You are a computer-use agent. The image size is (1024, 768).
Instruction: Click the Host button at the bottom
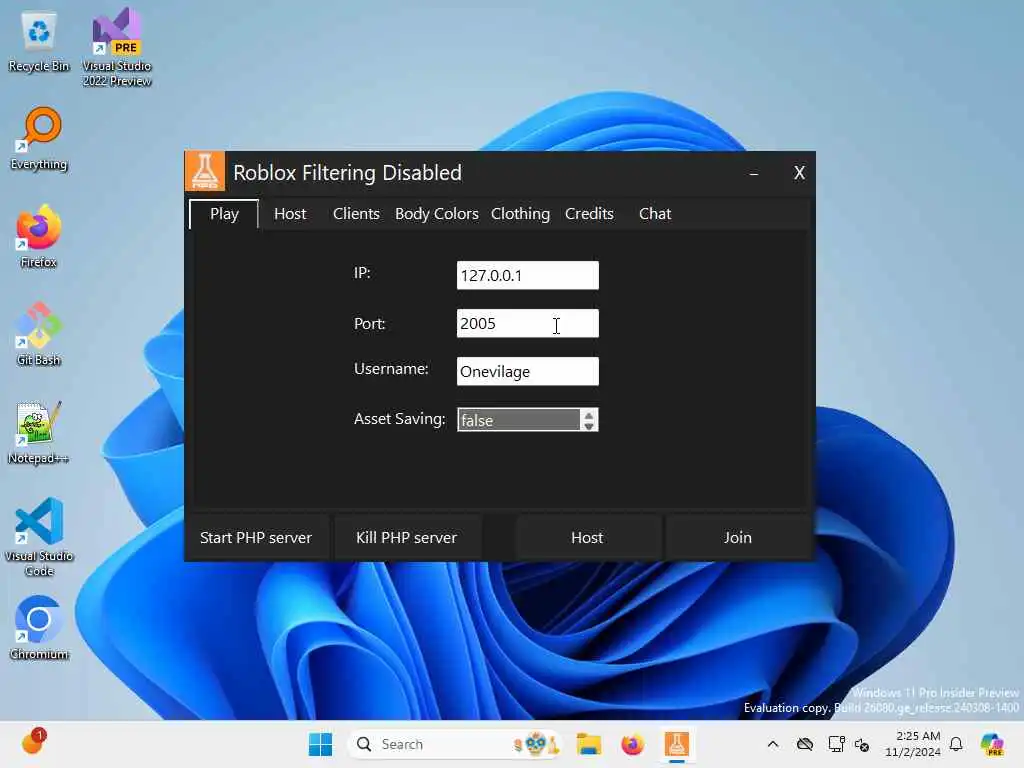(x=586, y=537)
